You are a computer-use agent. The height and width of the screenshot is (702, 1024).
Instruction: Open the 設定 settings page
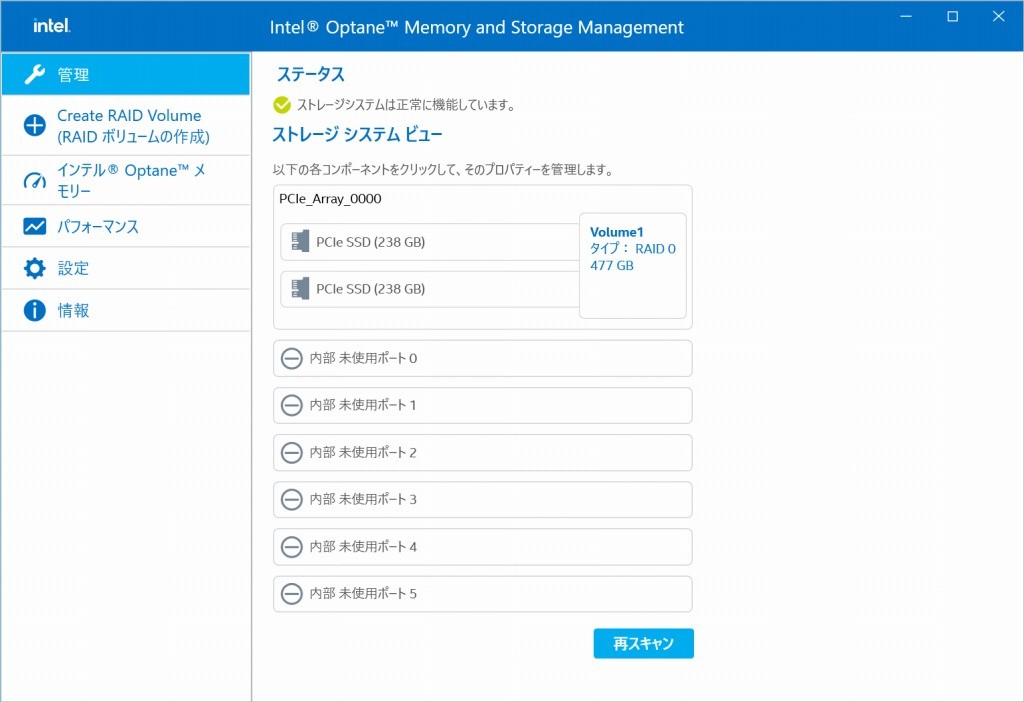73,268
